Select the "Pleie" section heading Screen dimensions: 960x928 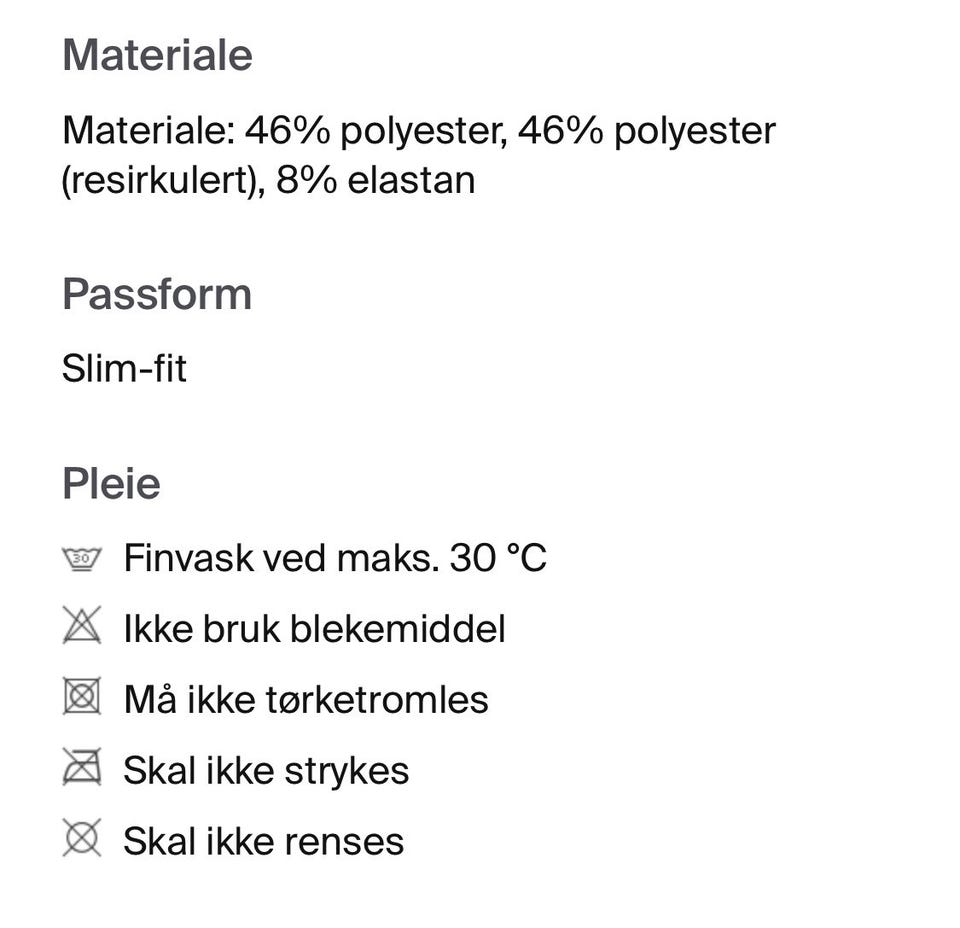(111, 483)
